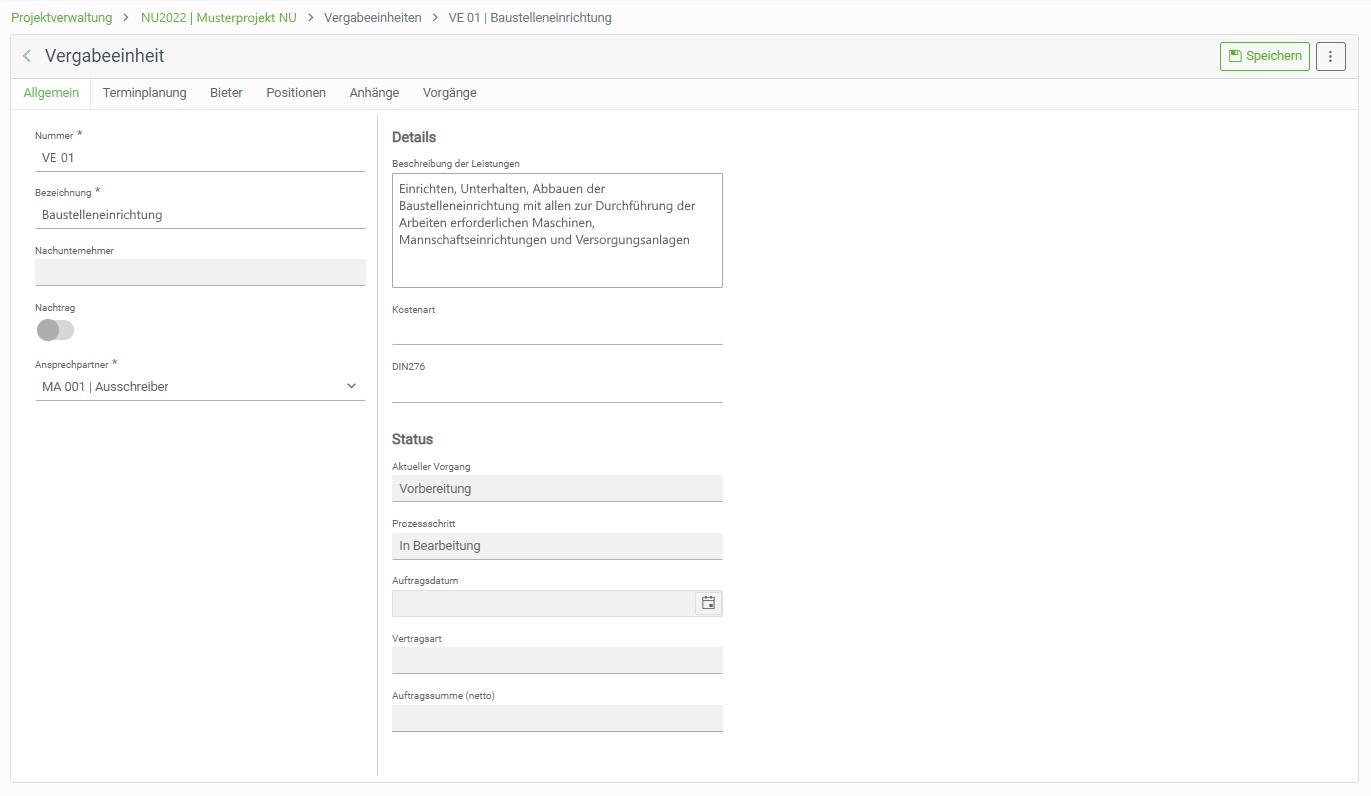This screenshot has height=796, width=1371.
Task: Click the Beschreibung der Leistungen text area
Action: pyautogui.click(x=557, y=230)
